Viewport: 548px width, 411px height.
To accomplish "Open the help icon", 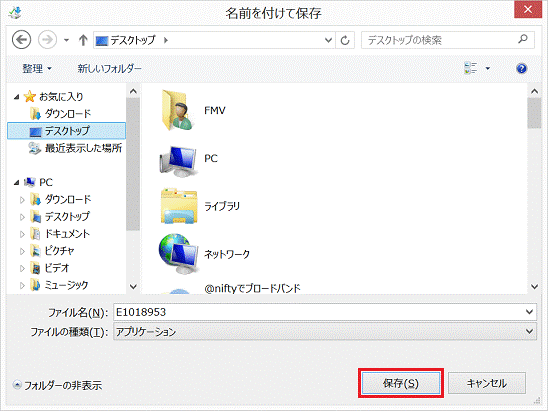I will pyautogui.click(x=521, y=68).
